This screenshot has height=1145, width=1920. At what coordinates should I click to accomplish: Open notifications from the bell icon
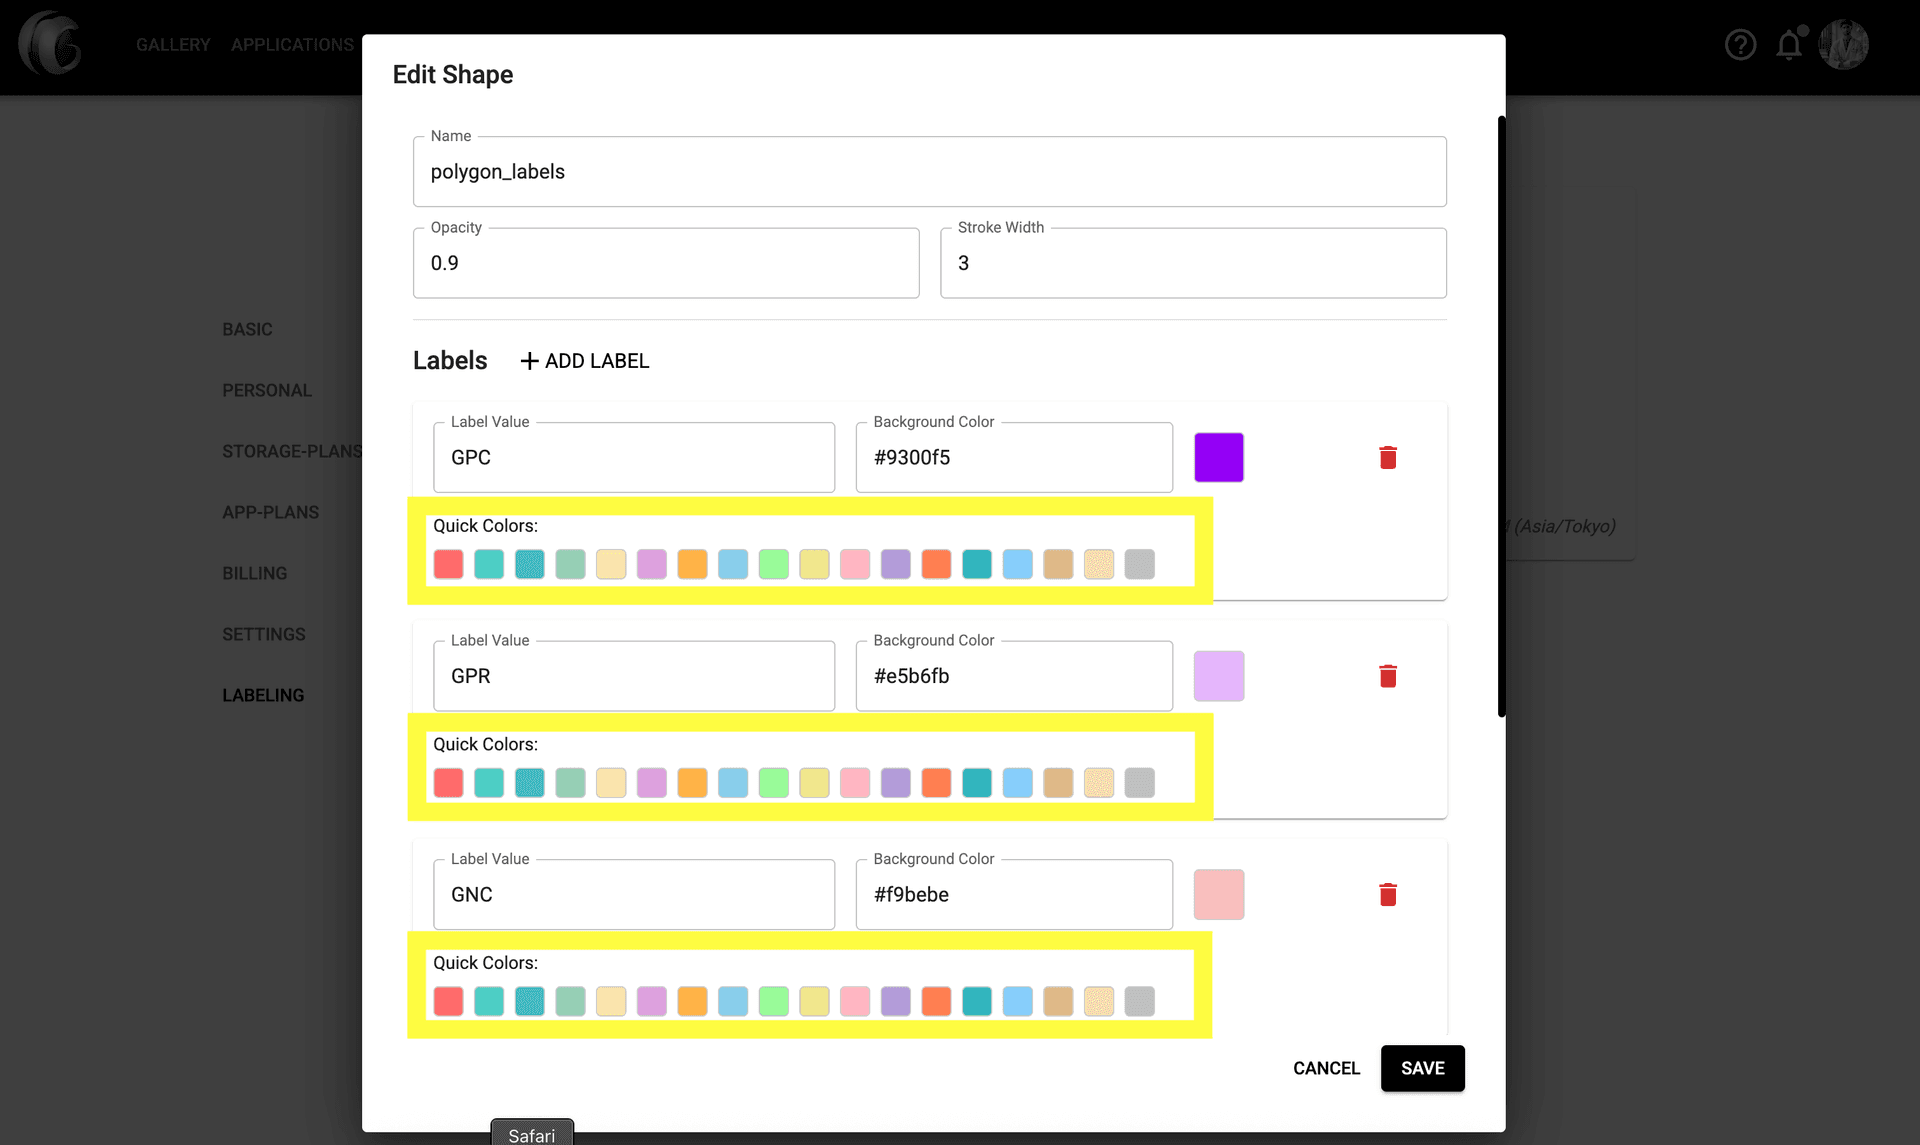[1789, 44]
